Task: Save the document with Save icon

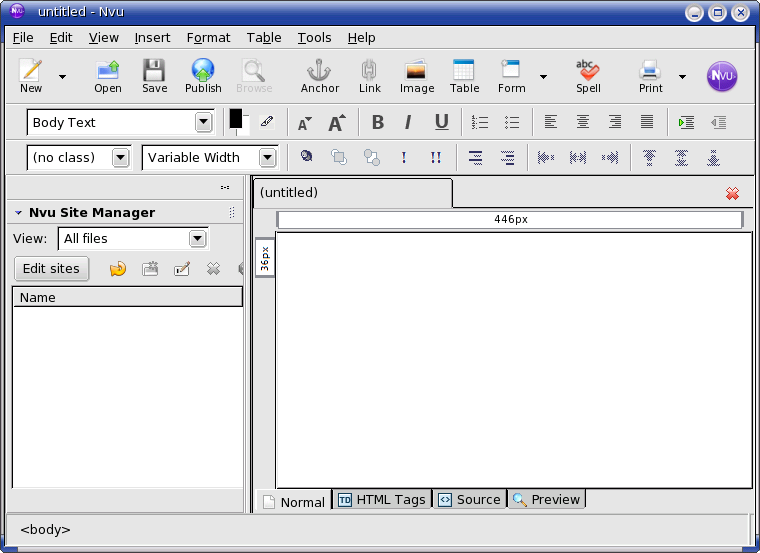Action: pyautogui.click(x=155, y=76)
